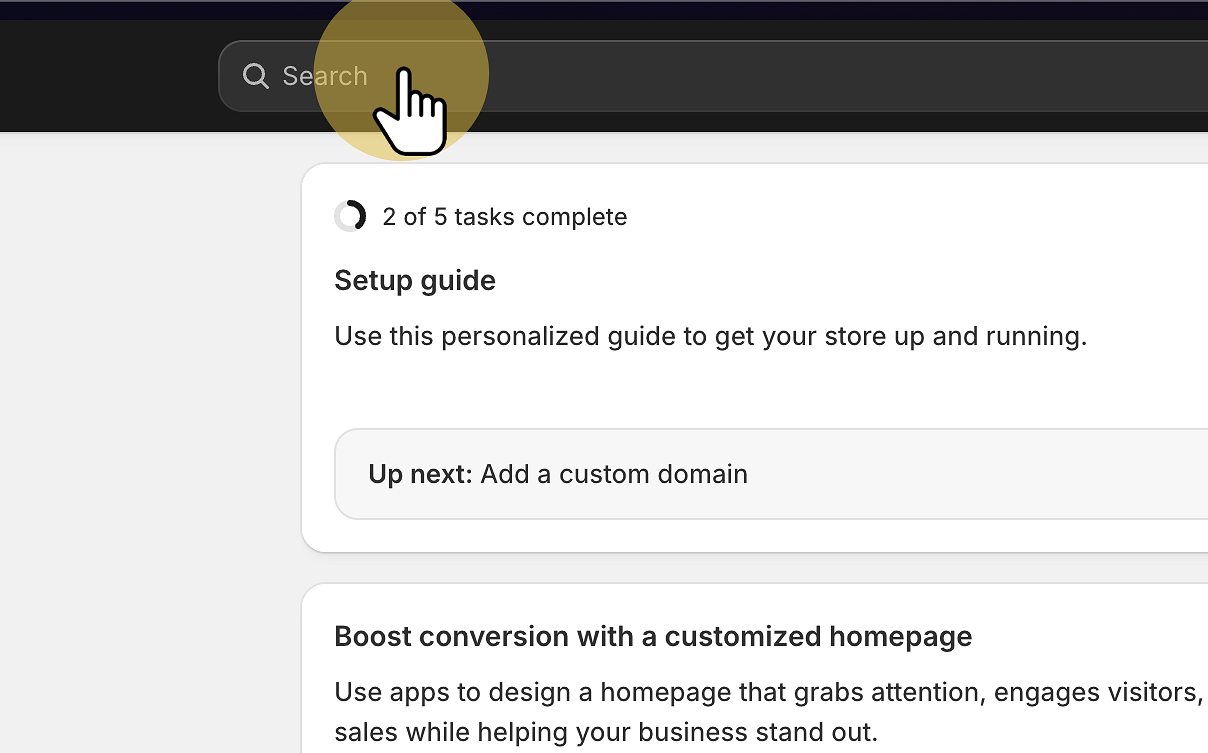Click the personalized guide description text
The image size is (1208, 753).
[710, 336]
